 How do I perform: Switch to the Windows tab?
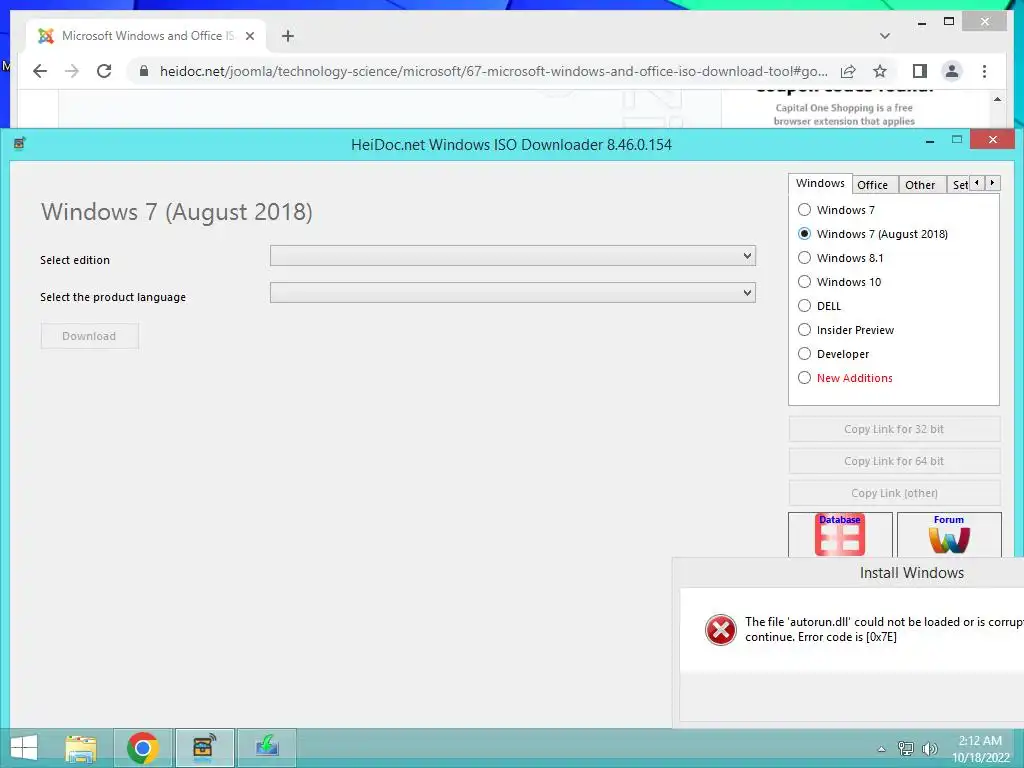pos(820,184)
